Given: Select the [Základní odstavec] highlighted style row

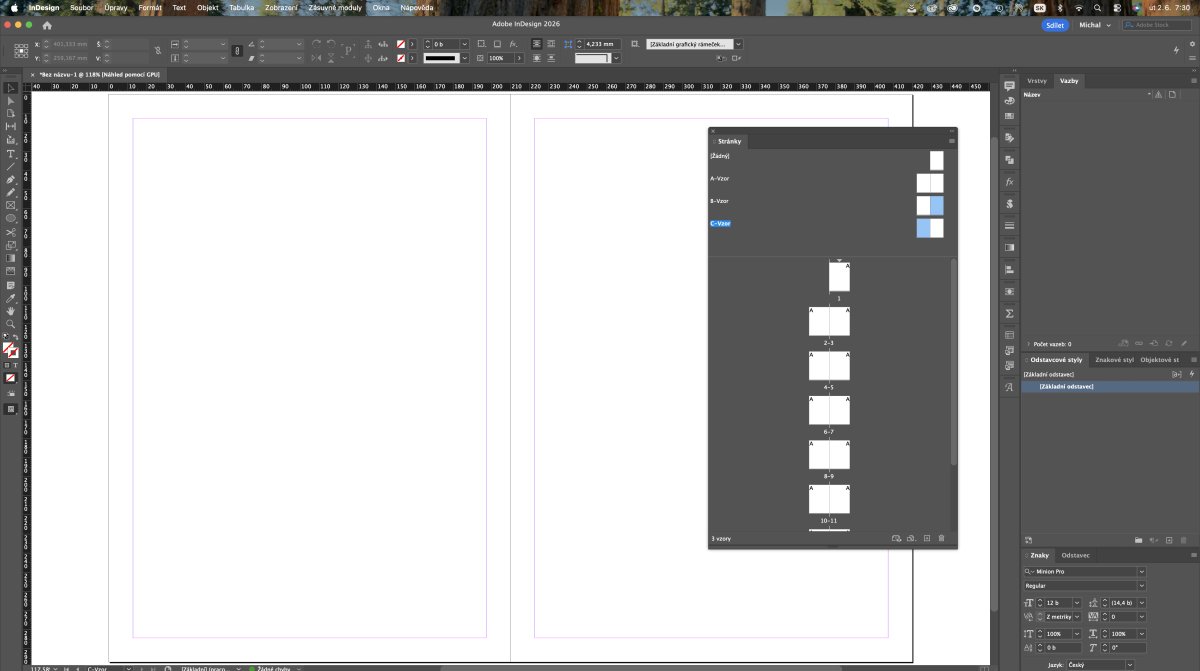Looking at the screenshot, I should point(1110,386).
